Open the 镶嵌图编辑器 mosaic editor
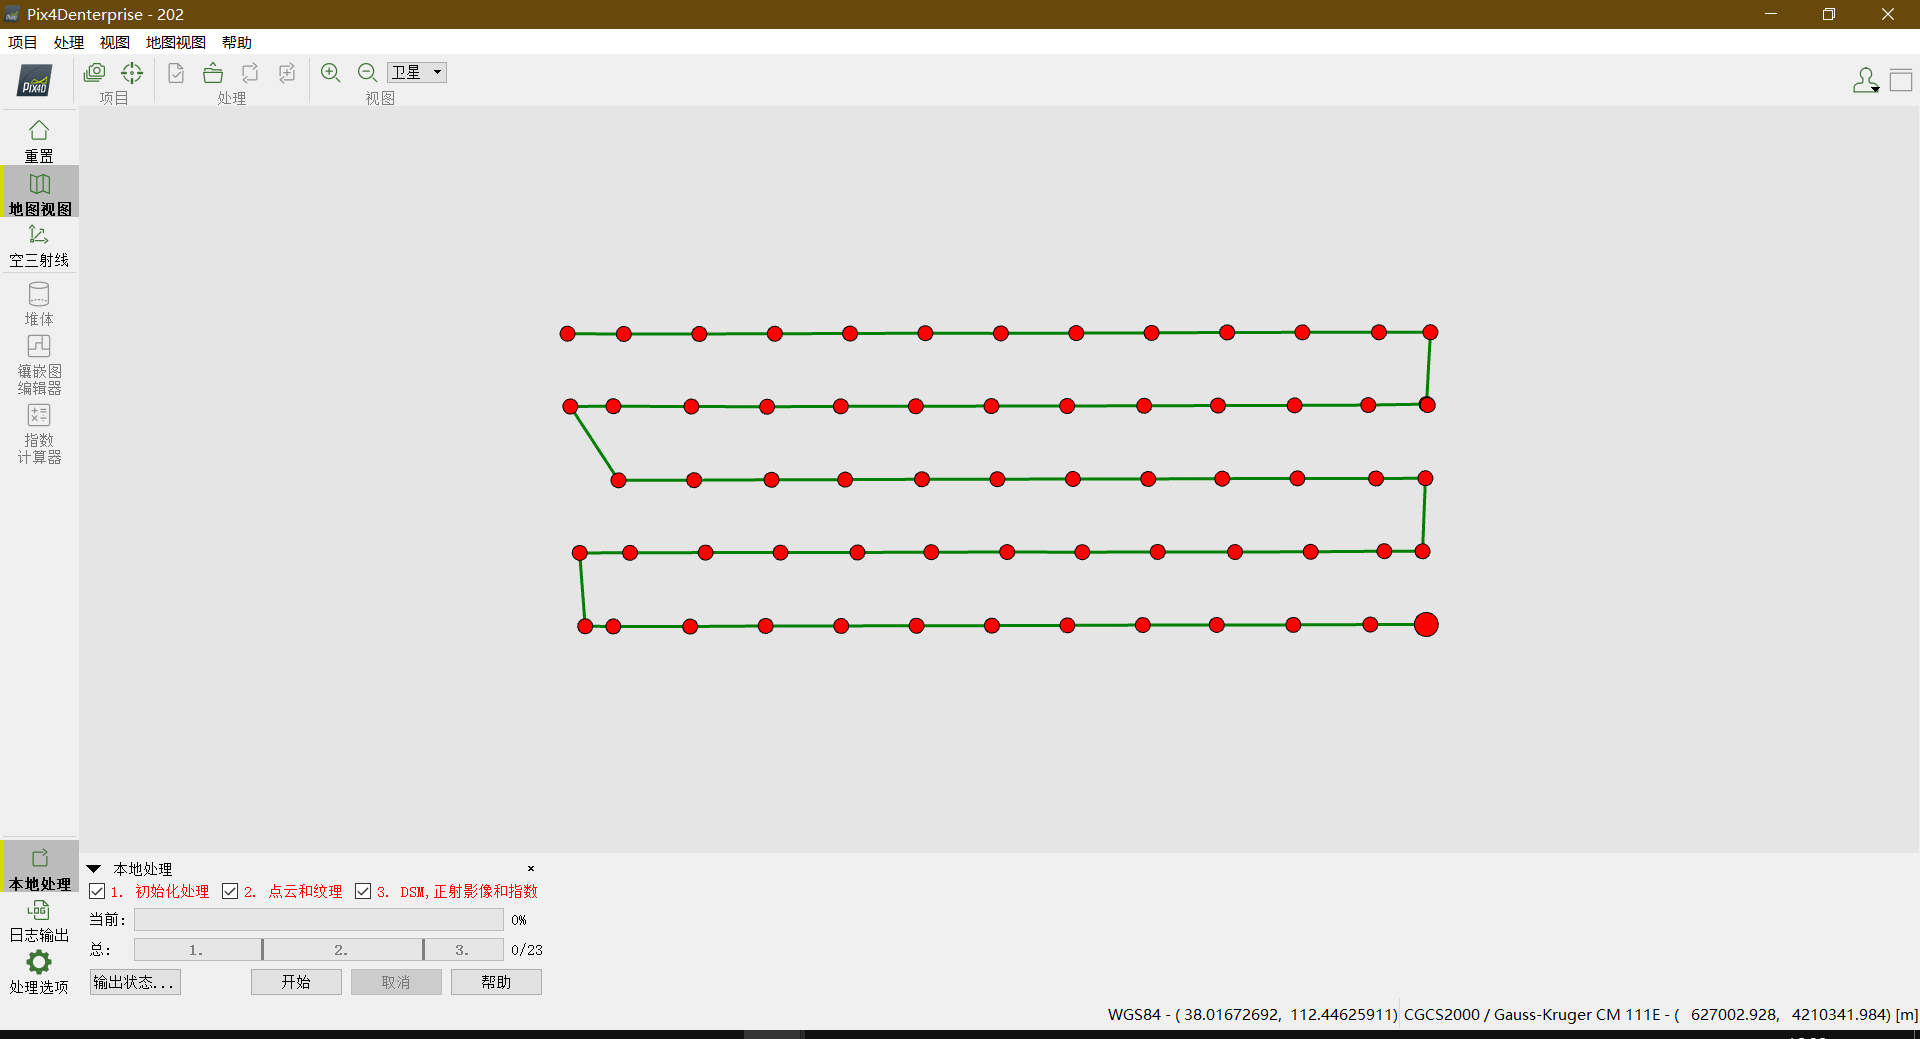Viewport: 1920px width, 1039px height. click(39, 364)
